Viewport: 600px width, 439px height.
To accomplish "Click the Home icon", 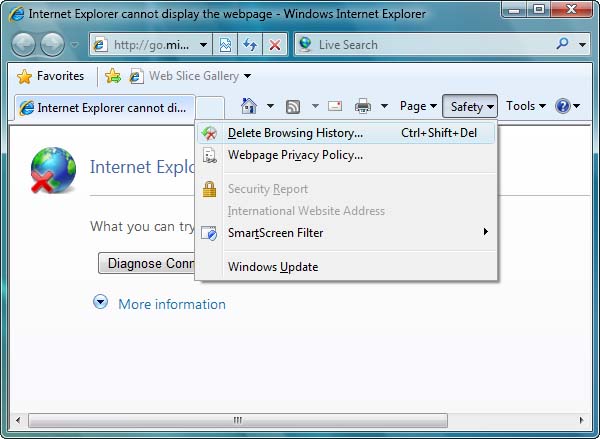I will point(249,106).
